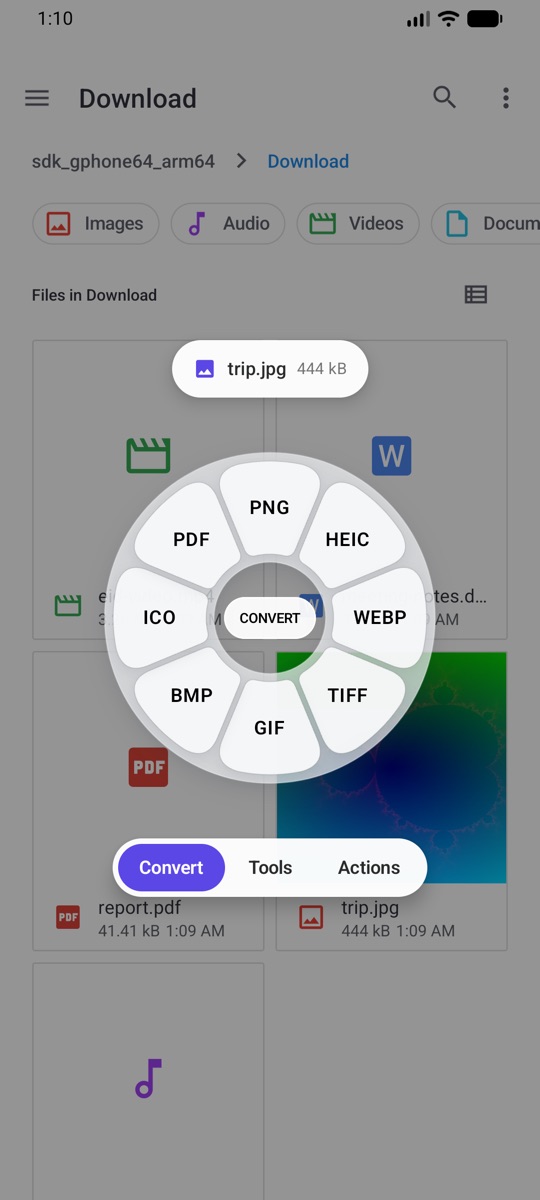Choose HEIC in the convert wheel
This screenshot has height=1200, width=540.
348,539
